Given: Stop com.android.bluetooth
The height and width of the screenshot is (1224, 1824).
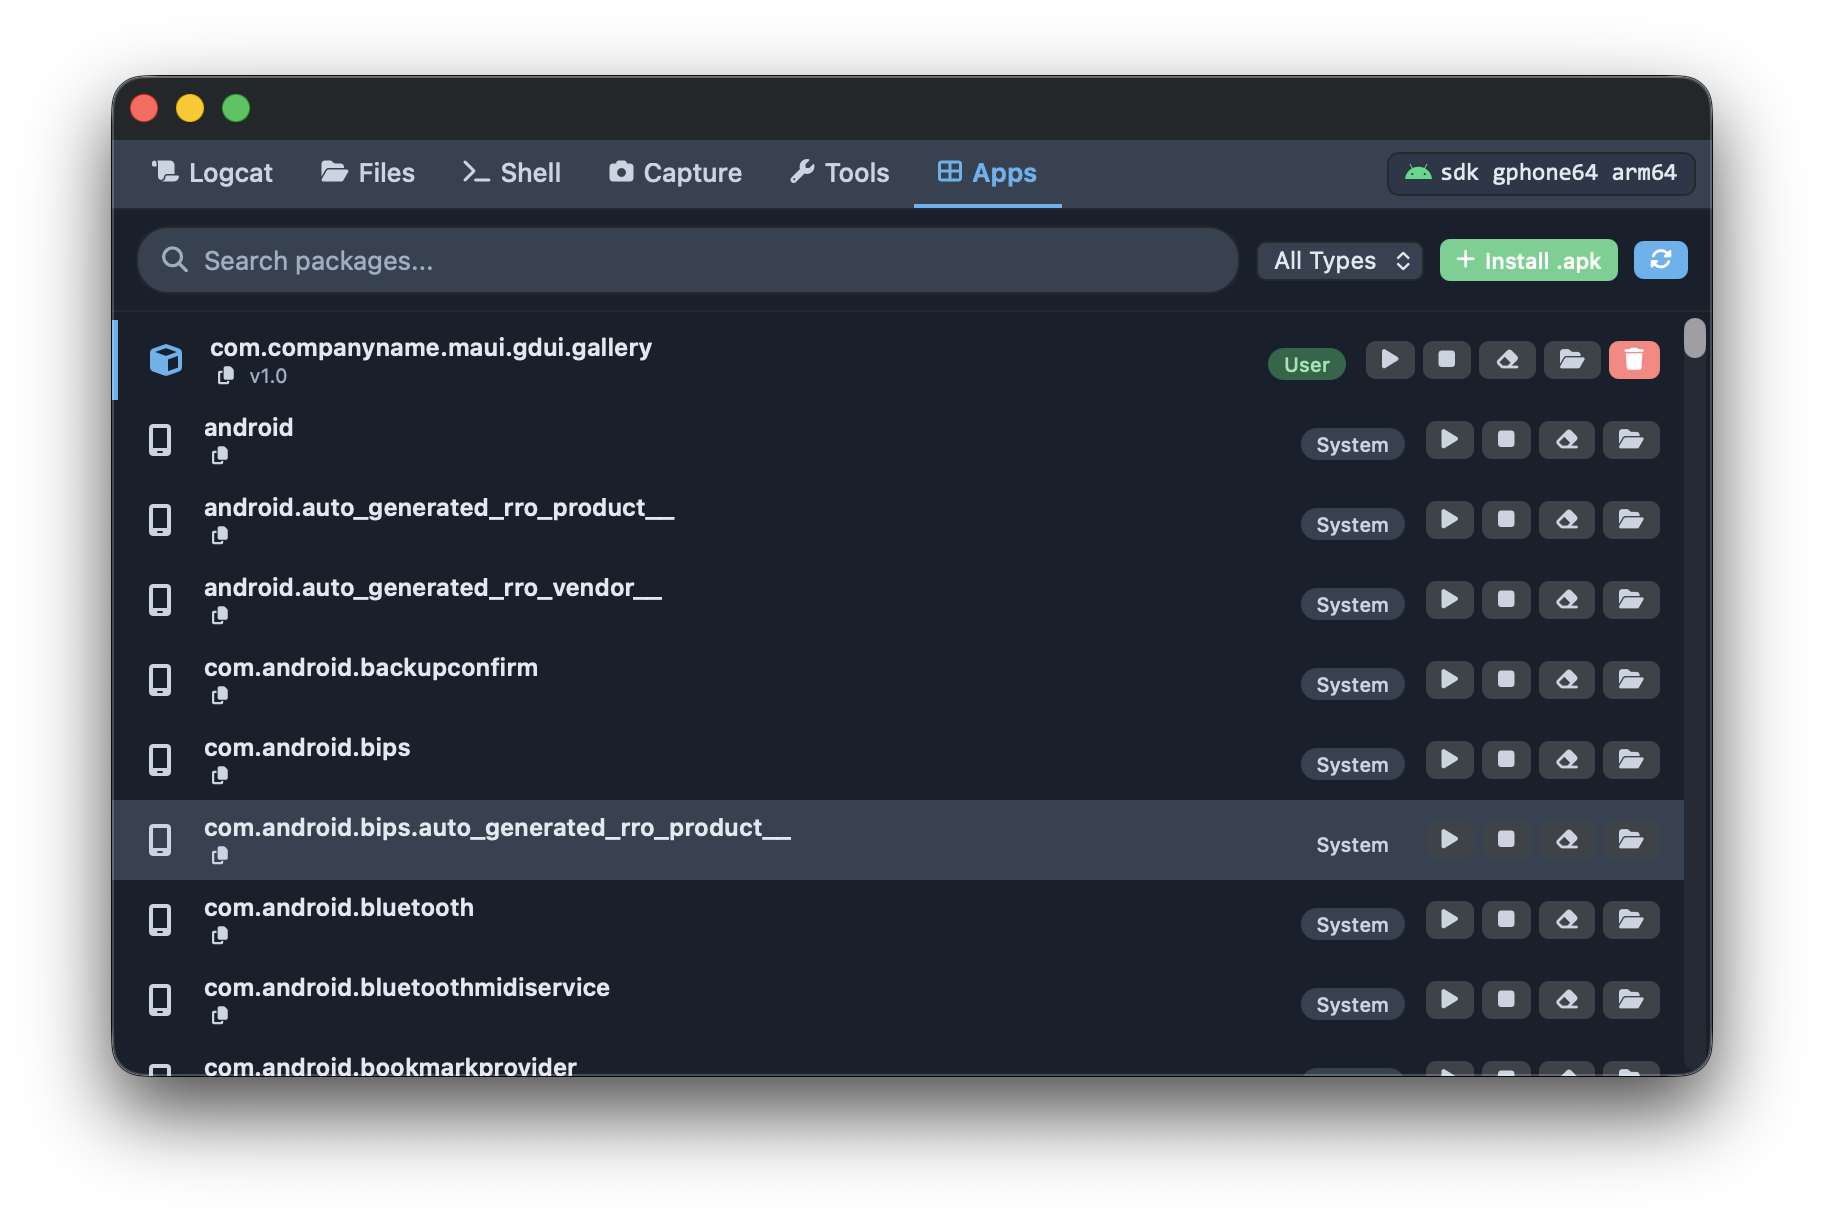Looking at the screenshot, I should (1506, 920).
